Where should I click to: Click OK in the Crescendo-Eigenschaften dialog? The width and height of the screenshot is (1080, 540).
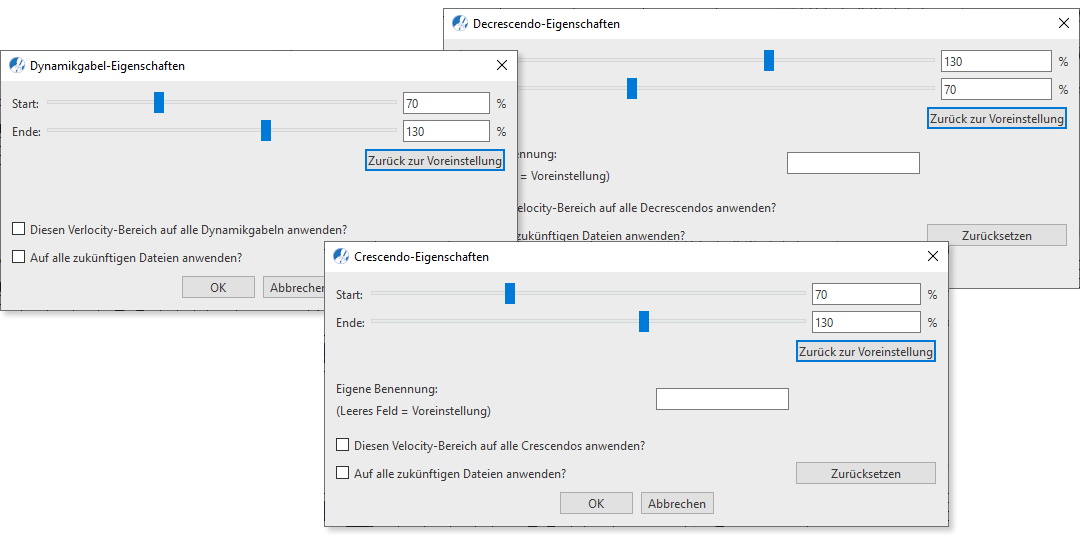click(x=596, y=503)
